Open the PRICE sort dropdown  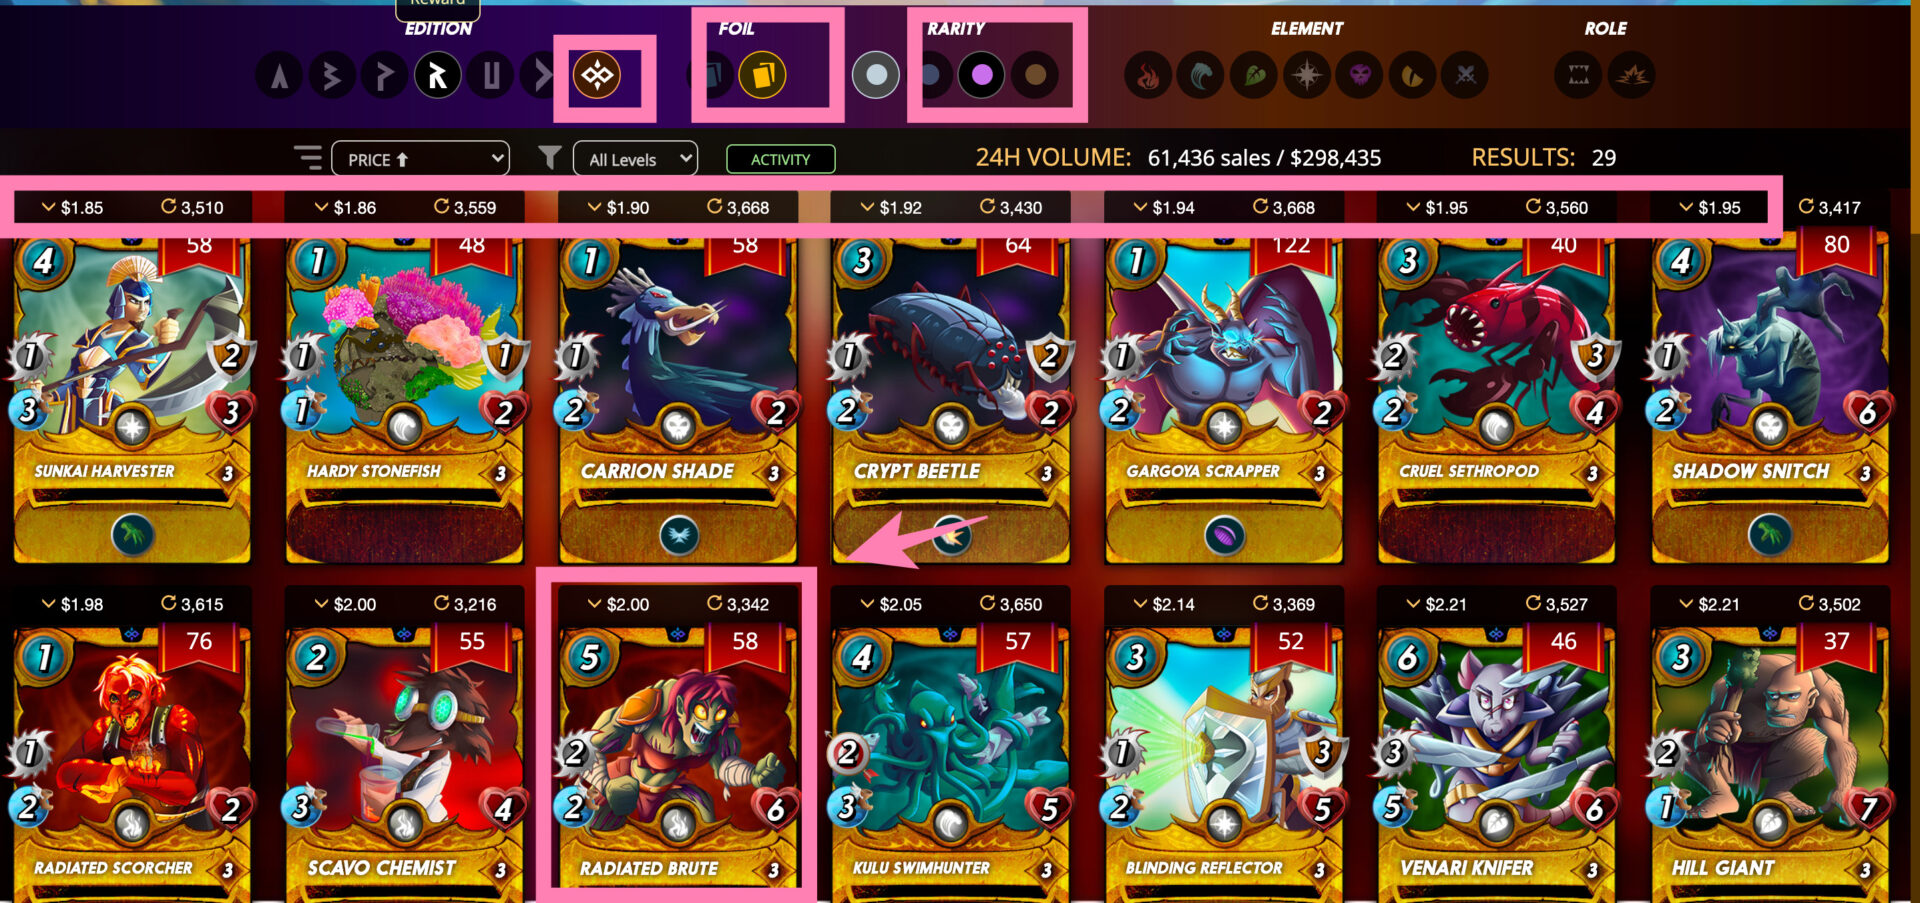pos(420,159)
